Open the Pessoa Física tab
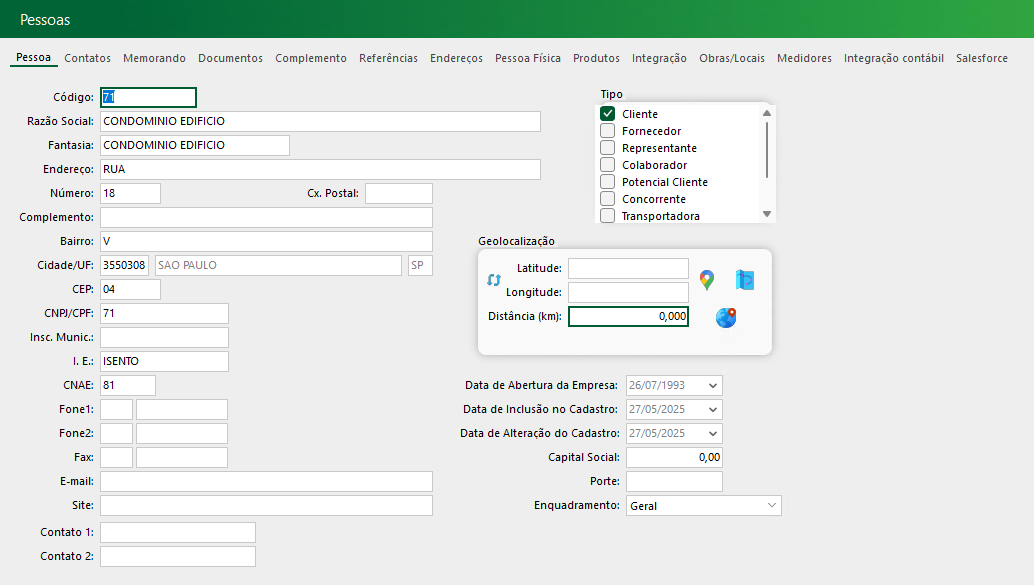 pos(528,58)
